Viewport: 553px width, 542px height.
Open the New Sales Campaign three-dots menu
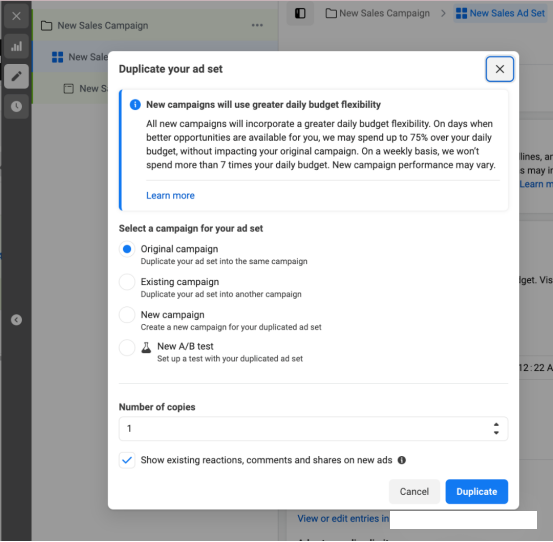point(257,25)
